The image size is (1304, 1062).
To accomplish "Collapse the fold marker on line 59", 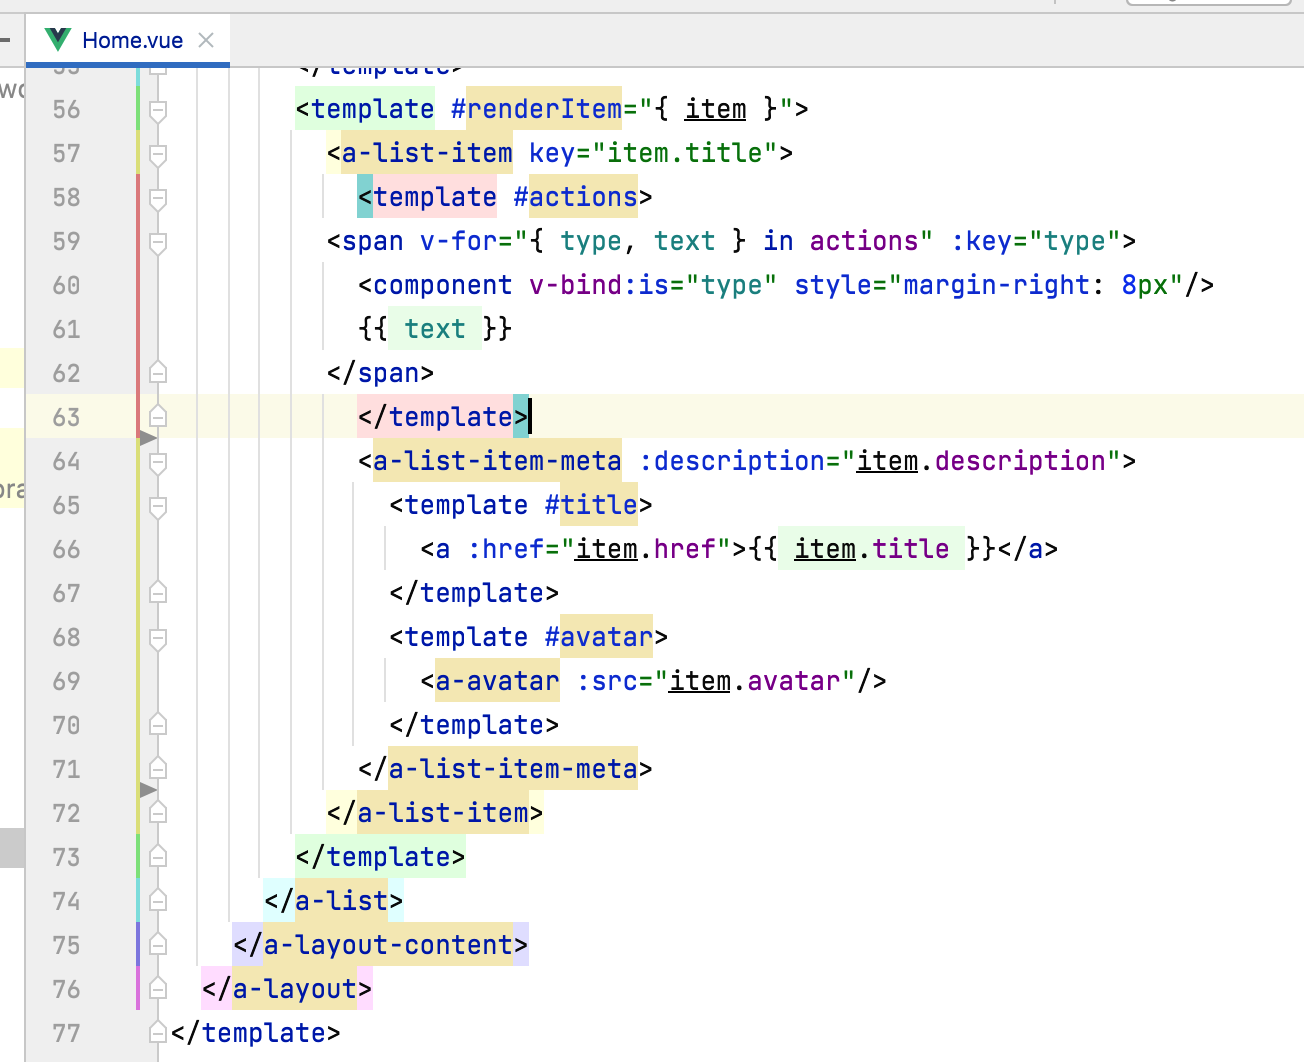I will 158,242.
